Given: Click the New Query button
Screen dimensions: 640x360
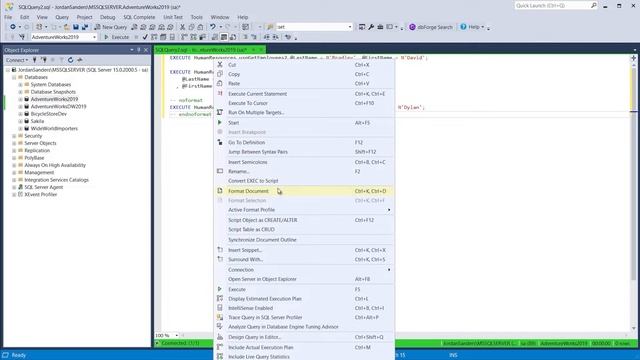Looking at the screenshot, I should (x=111, y=27).
